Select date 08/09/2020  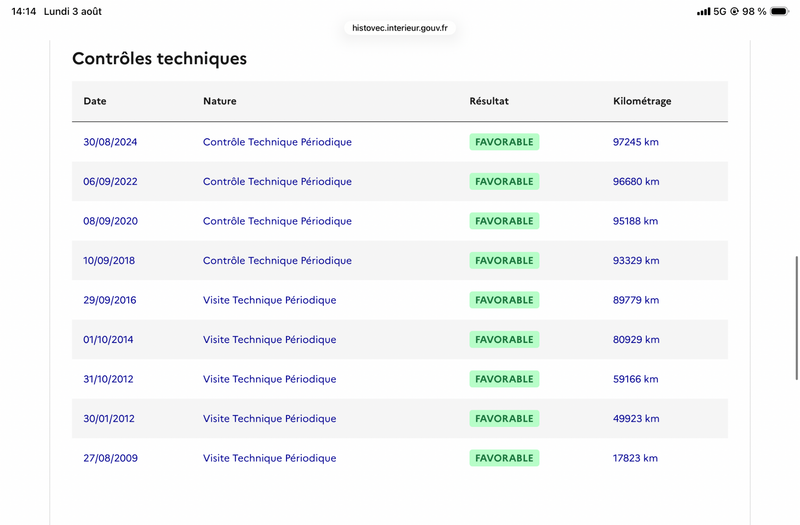[x=110, y=221]
